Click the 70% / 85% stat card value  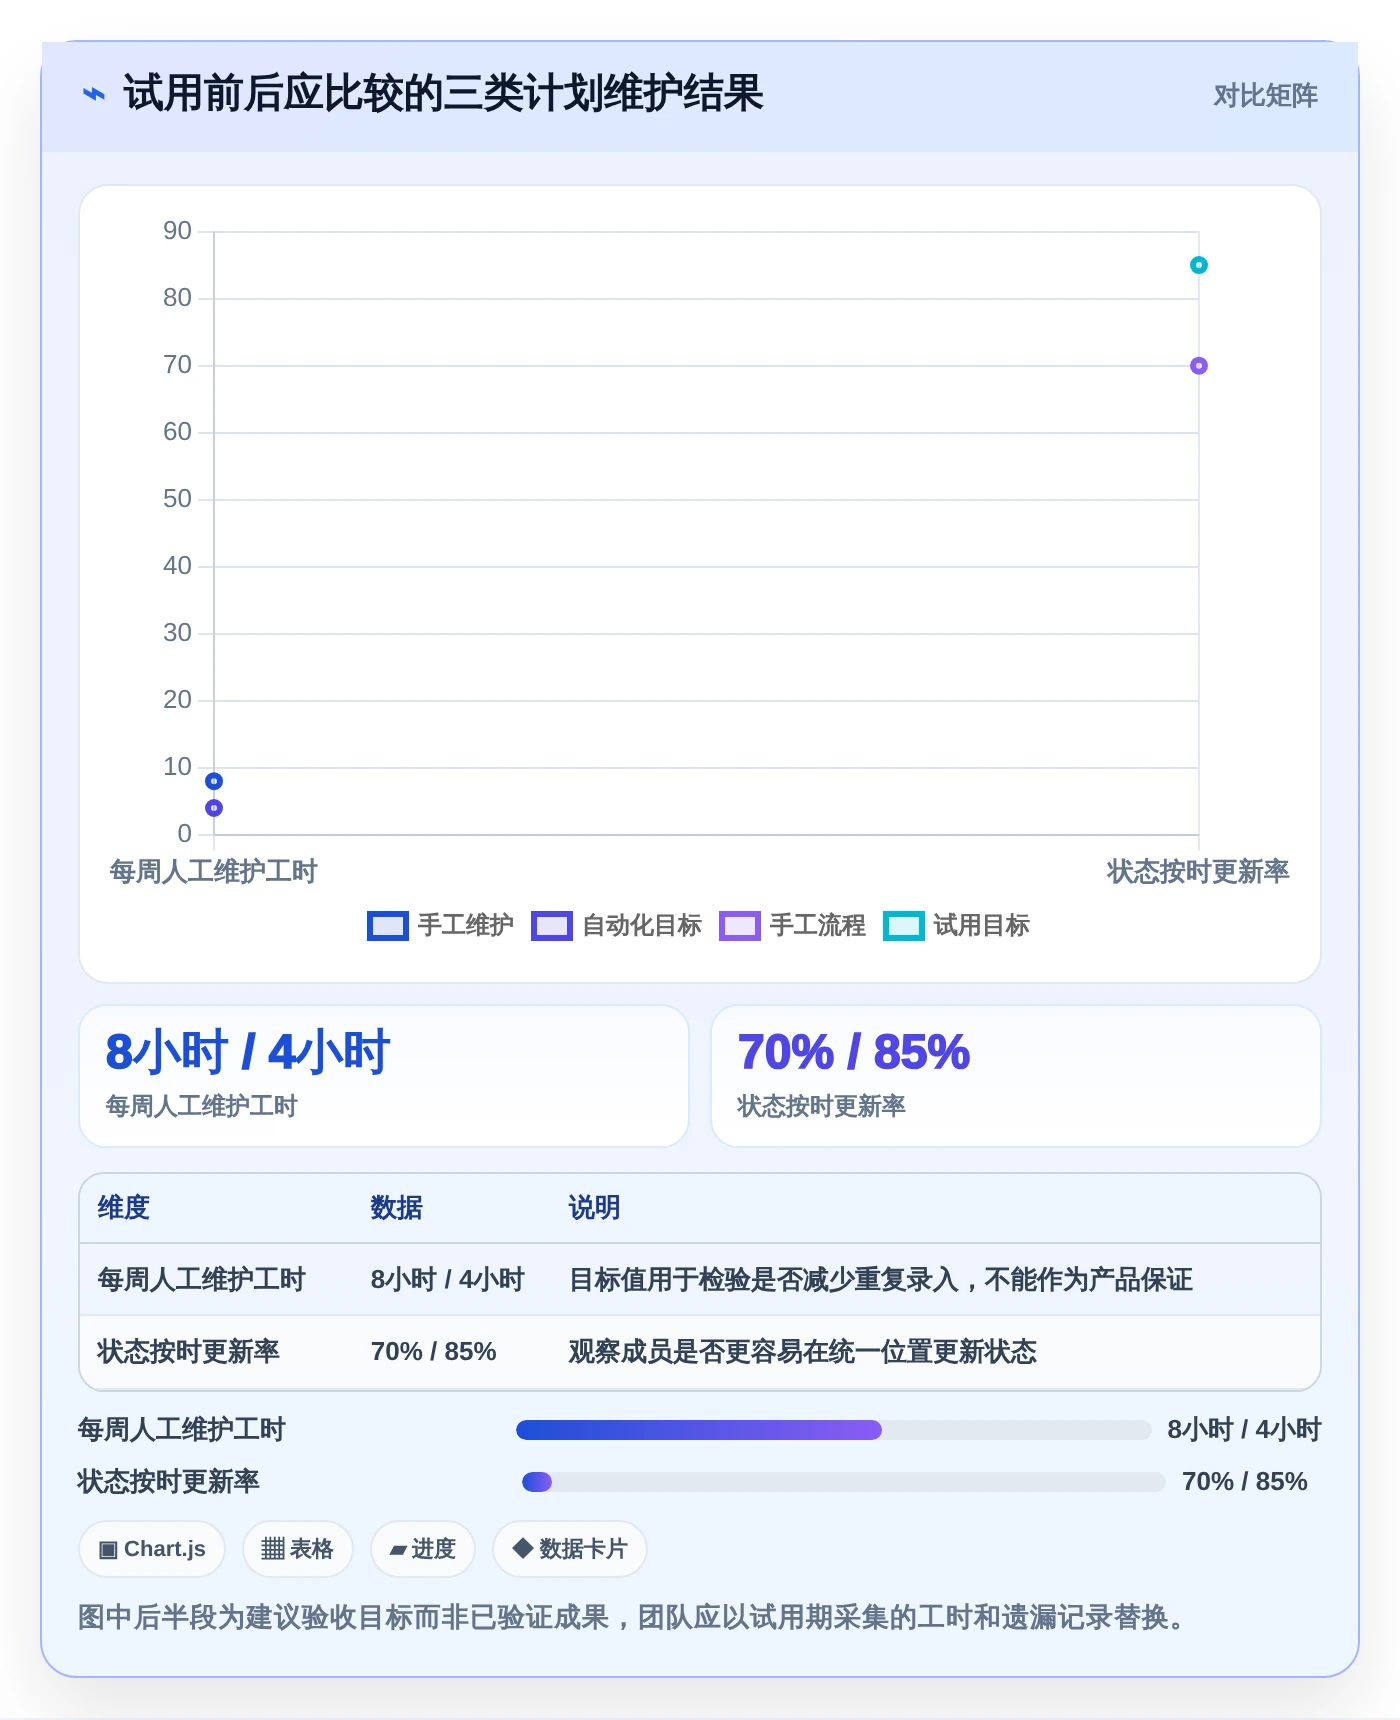pyautogui.click(x=853, y=1052)
